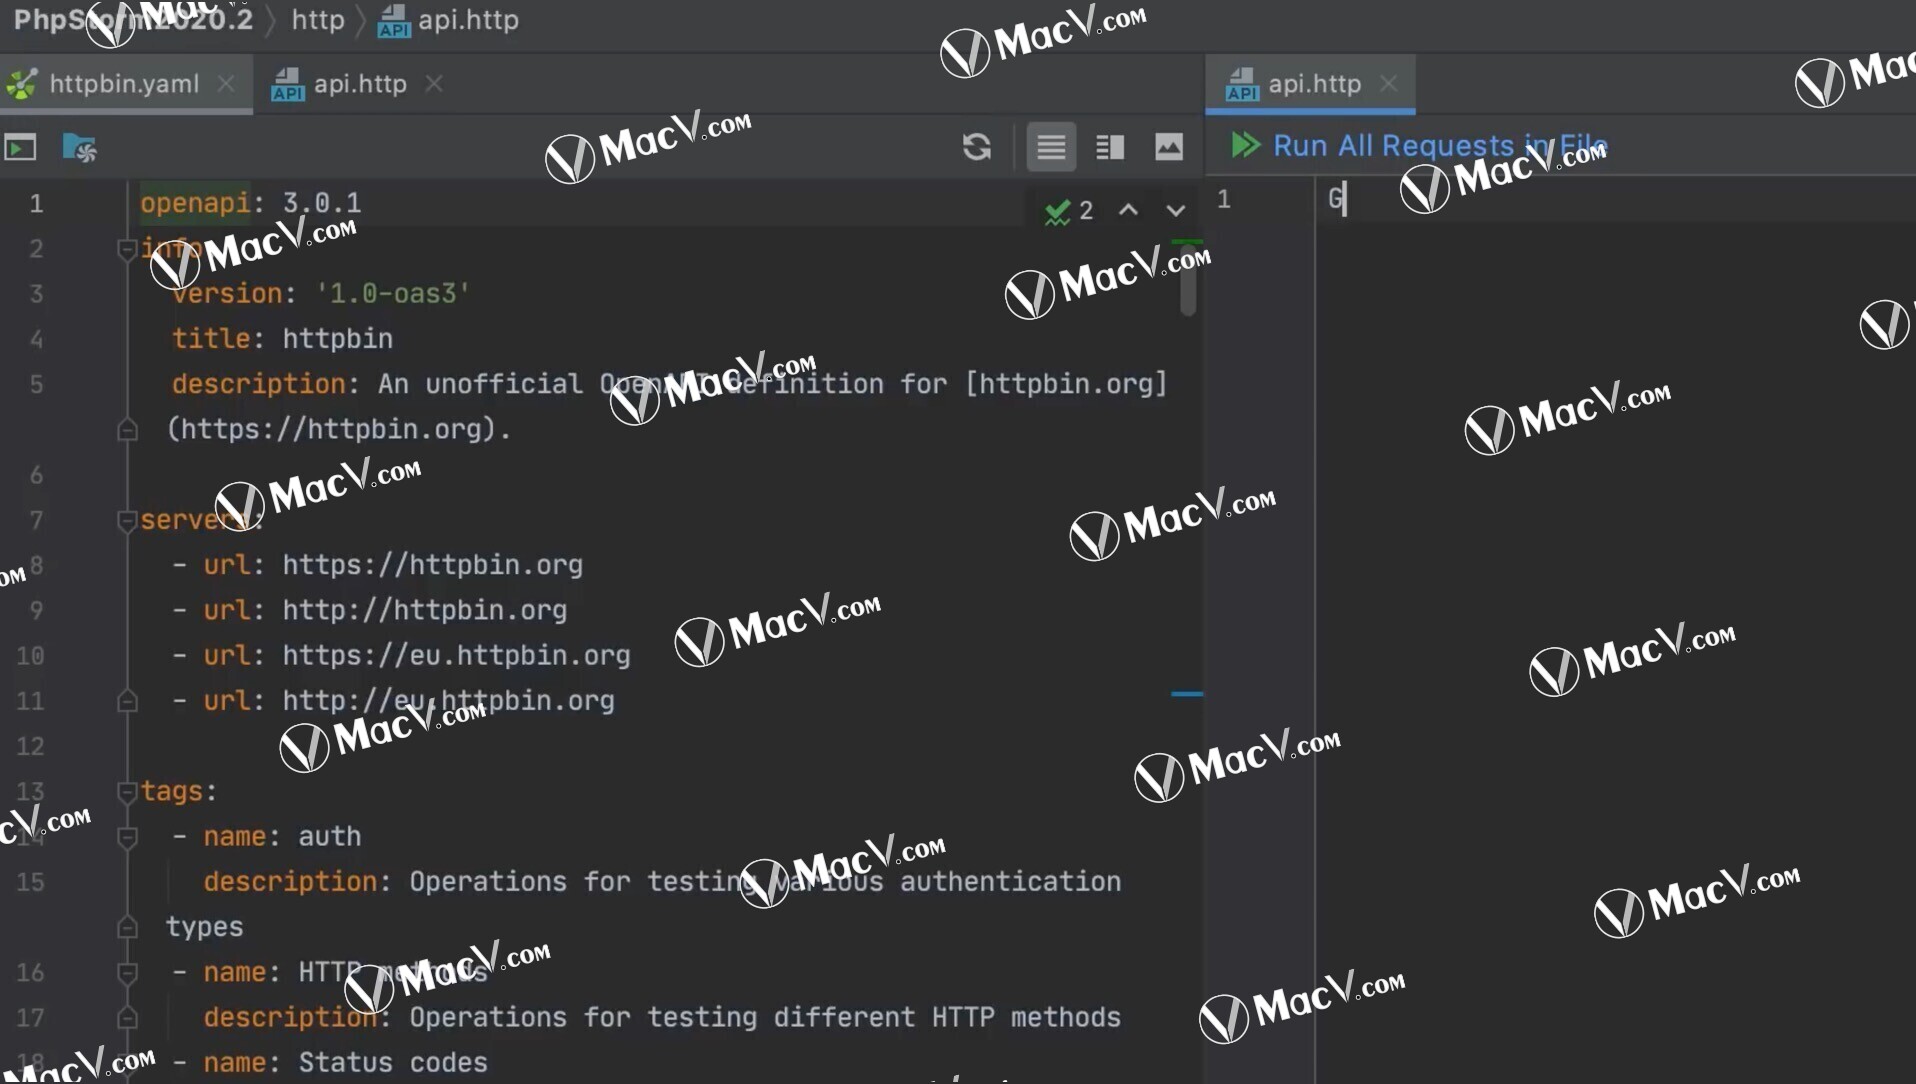The image size is (1916, 1084).
Task: Collapse the servers section fold marker
Action: click(127, 520)
